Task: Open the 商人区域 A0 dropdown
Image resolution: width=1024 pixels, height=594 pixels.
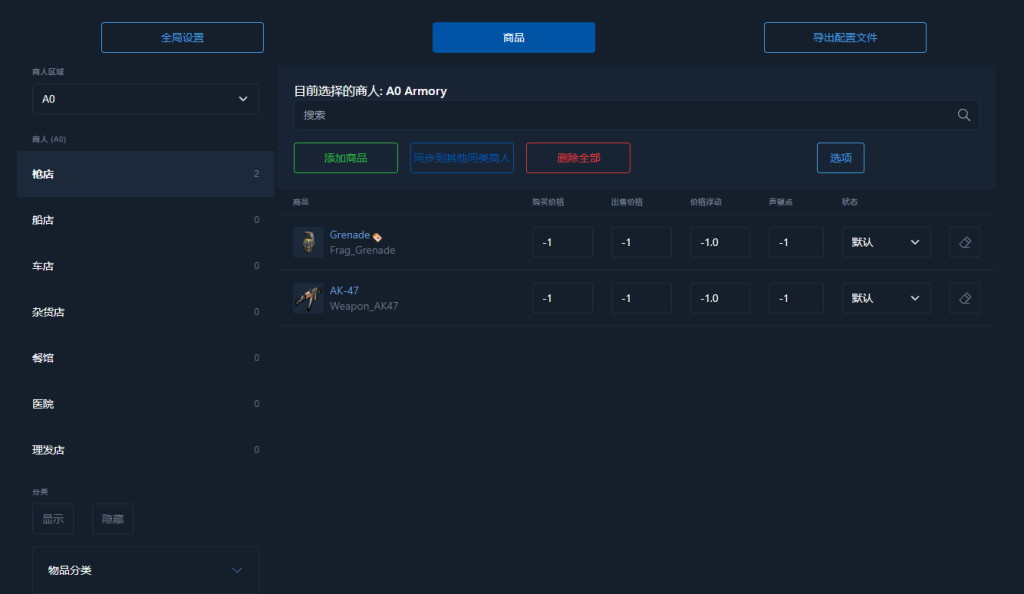Action: (x=145, y=99)
